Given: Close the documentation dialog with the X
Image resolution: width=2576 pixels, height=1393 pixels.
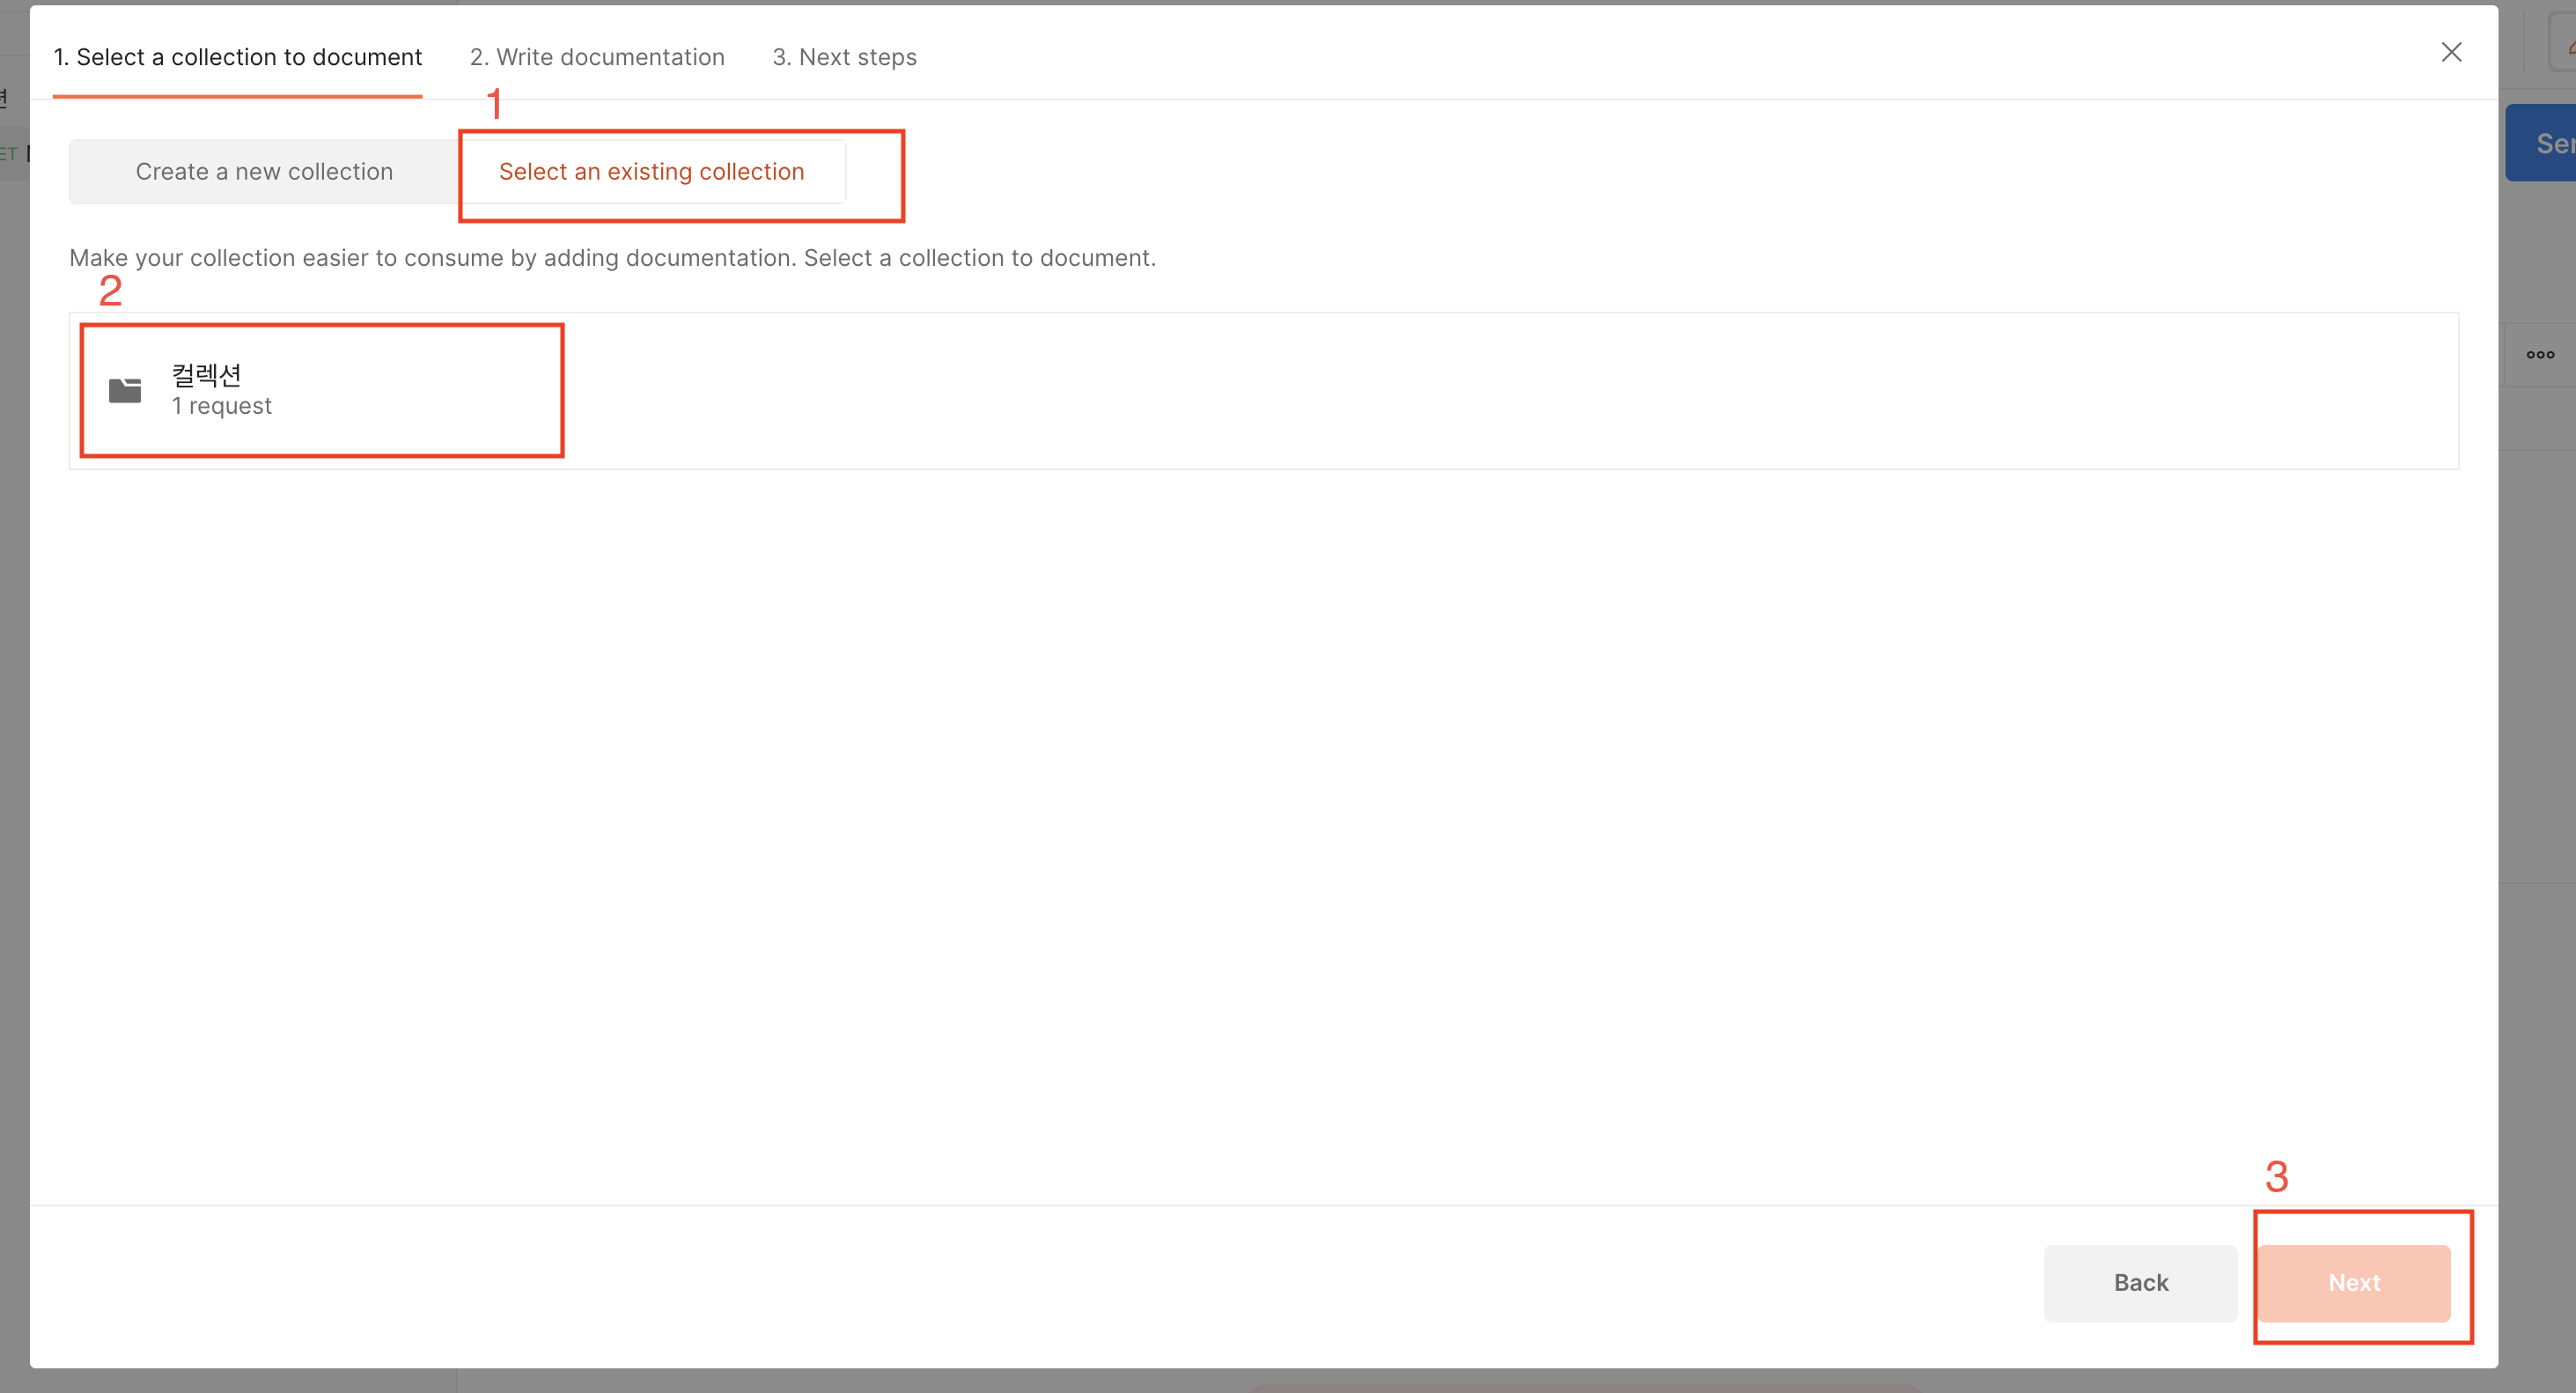Looking at the screenshot, I should pos(2451,52).
